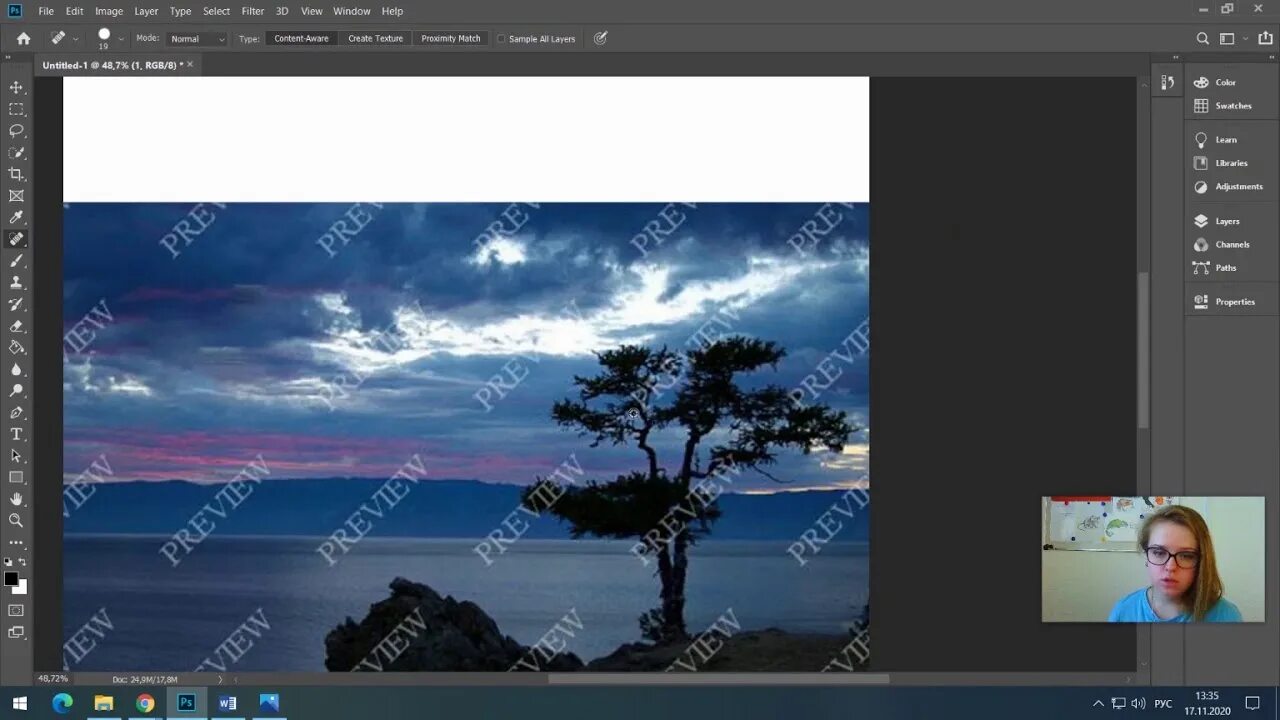Image resolution: width=1280 pixels, height=720 pixels.
Task: Select the Crop tool
Action: point(16,174)
